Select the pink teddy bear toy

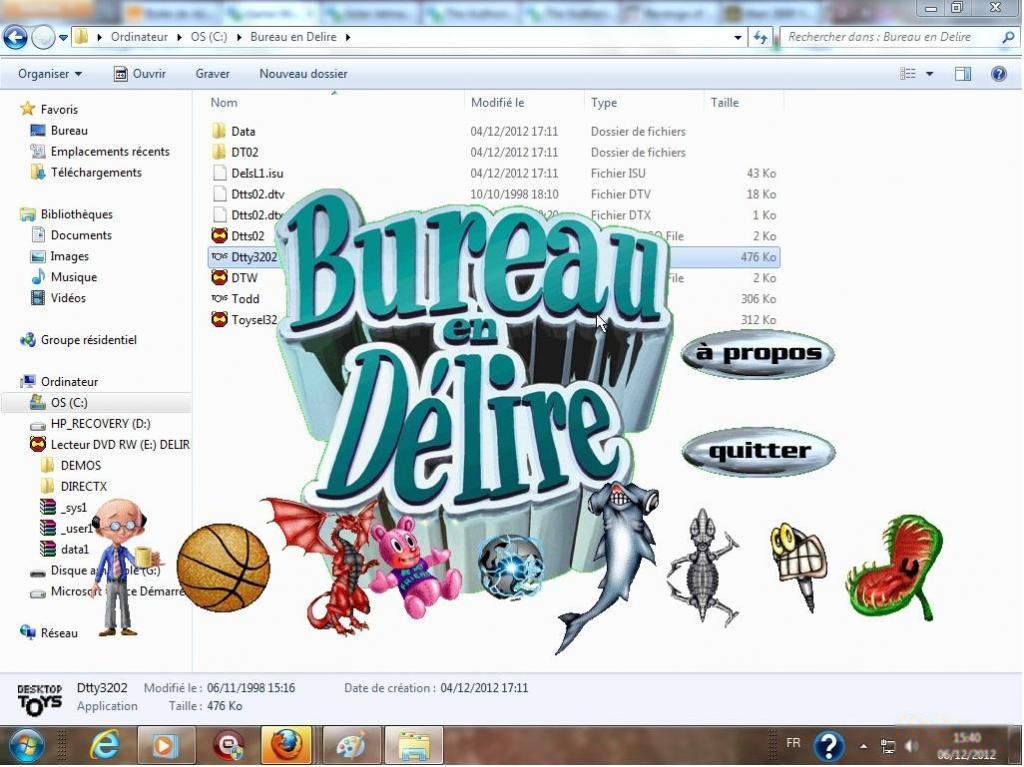coord(414,567)
